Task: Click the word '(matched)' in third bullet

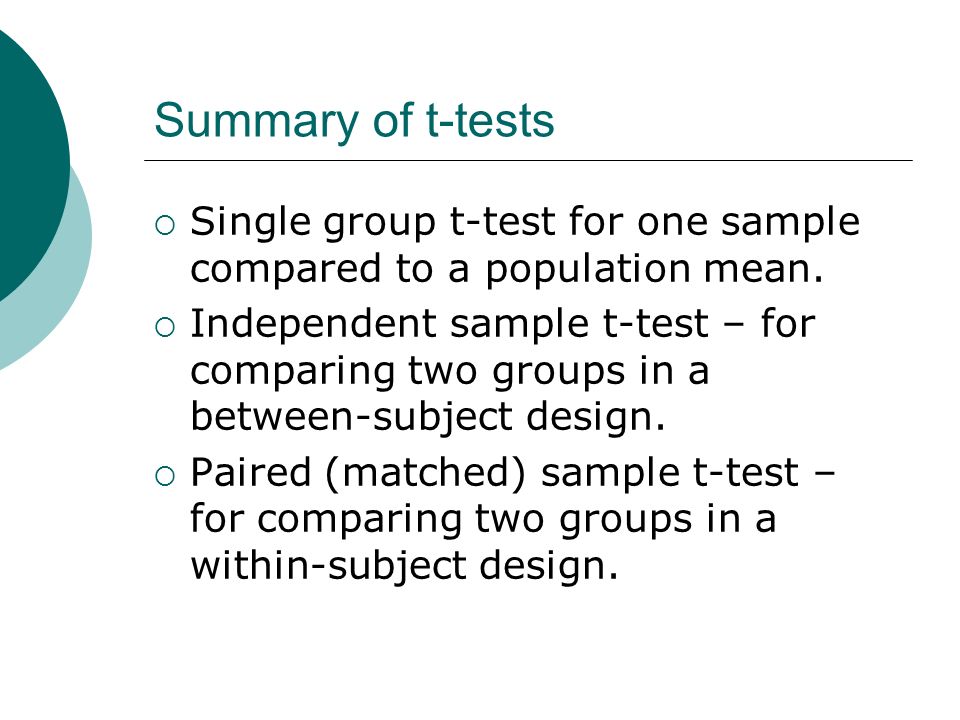Action: 426,474
